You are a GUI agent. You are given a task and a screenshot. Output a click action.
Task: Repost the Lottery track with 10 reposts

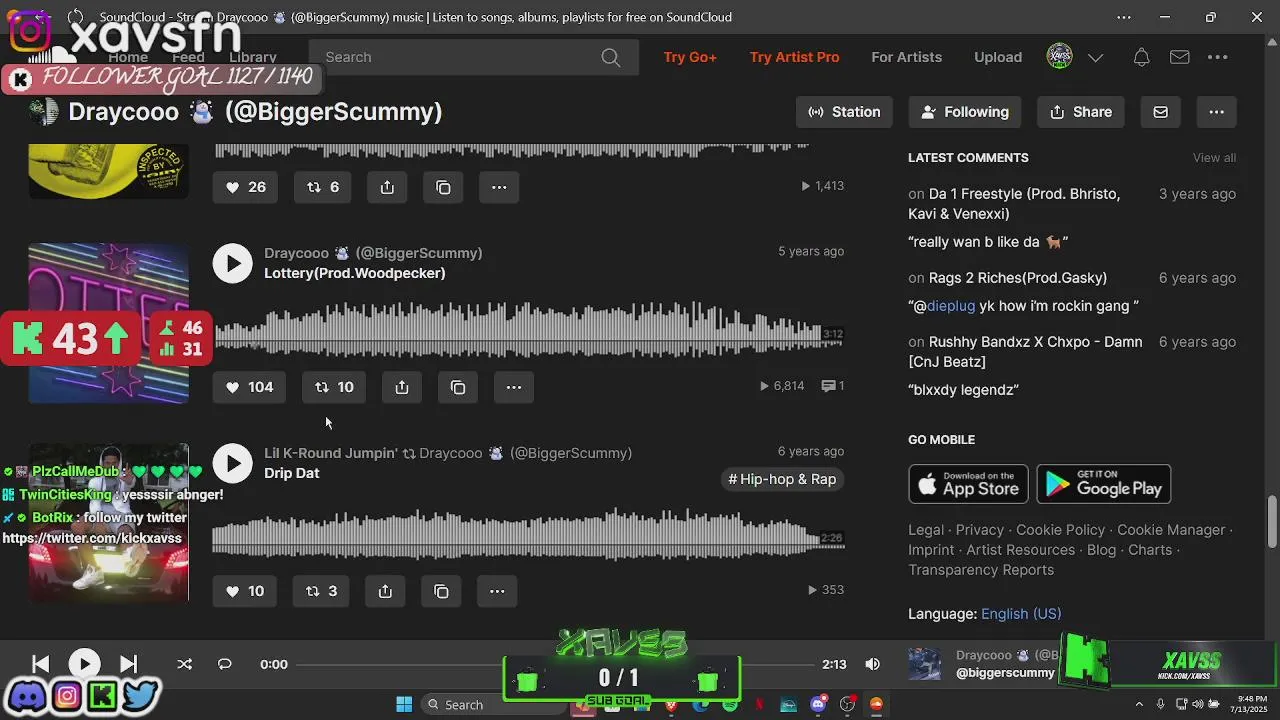[334, 387]
